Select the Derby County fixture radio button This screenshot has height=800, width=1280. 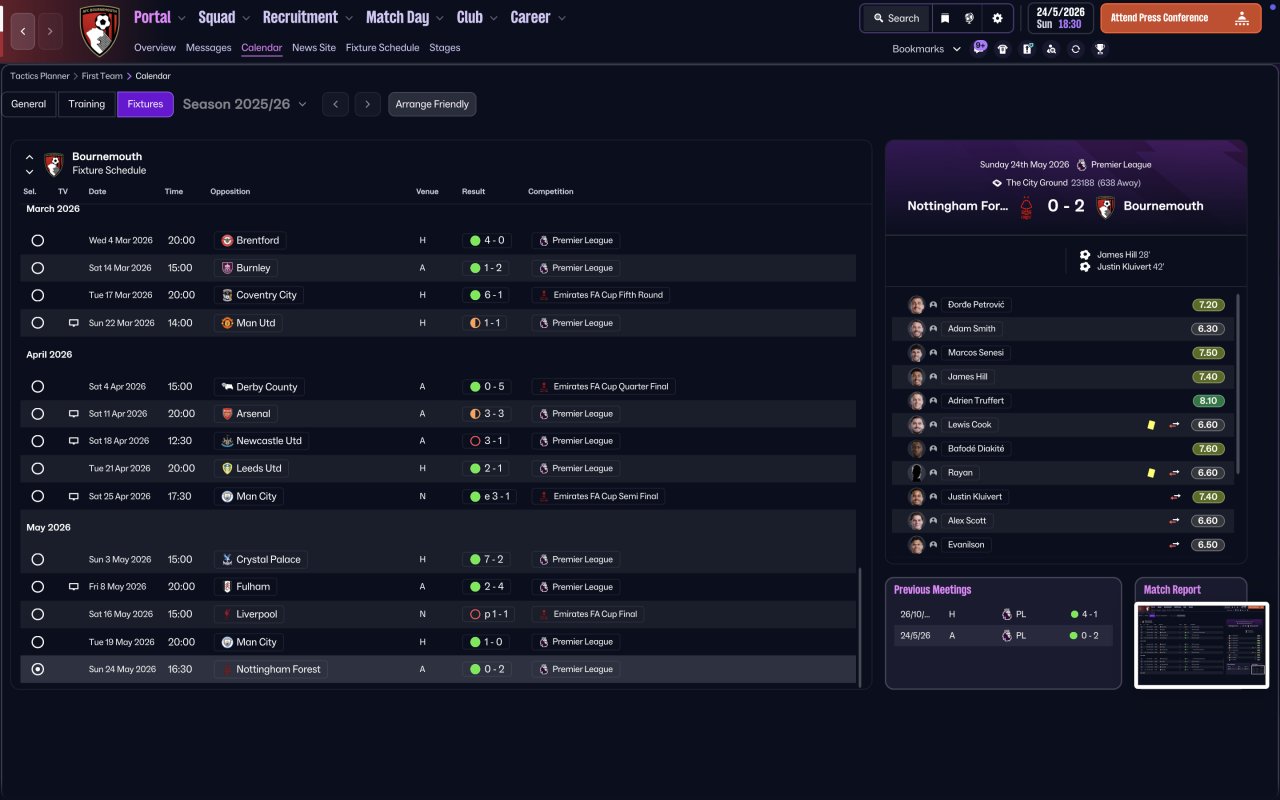tap(38, 387)
